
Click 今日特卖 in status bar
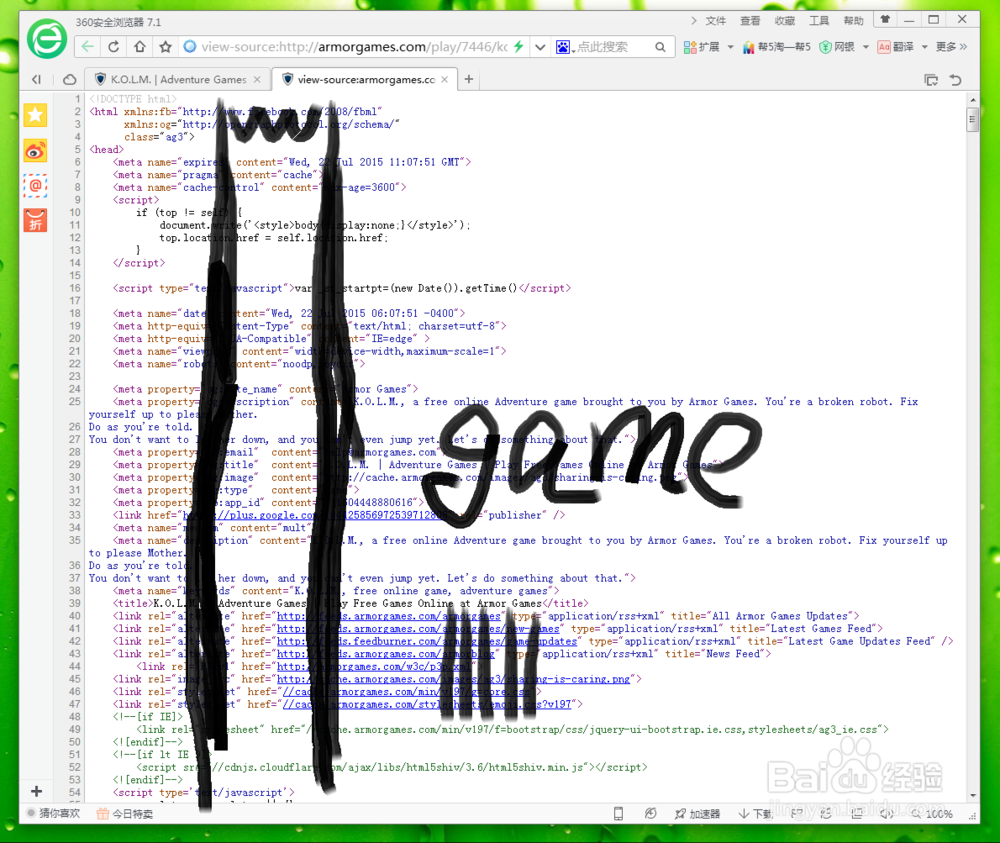click(125, 814)
